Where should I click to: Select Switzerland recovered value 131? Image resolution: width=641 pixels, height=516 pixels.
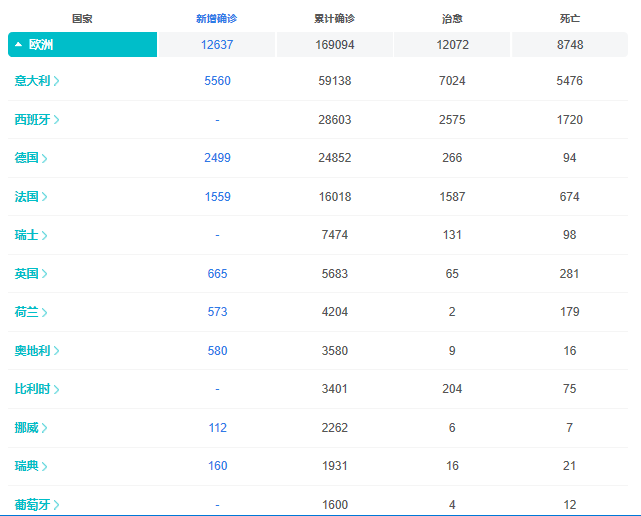[452, 235]
